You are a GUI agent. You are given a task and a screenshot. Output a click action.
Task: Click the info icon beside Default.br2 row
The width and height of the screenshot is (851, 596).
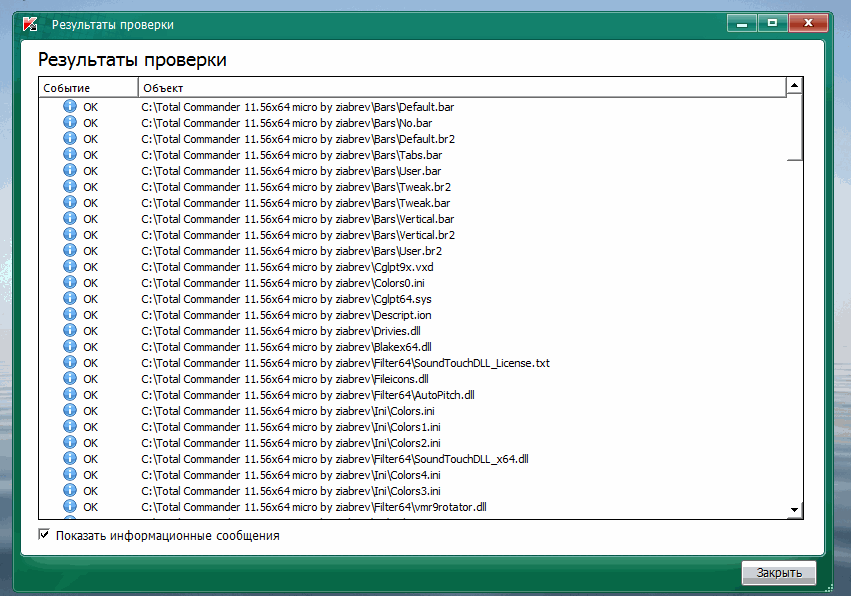[70, 138]
